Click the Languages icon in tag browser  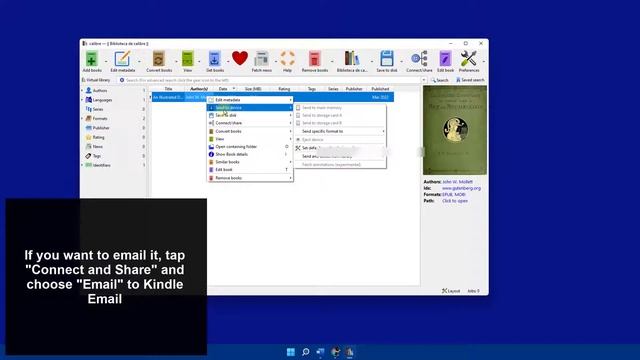[89, 100]
